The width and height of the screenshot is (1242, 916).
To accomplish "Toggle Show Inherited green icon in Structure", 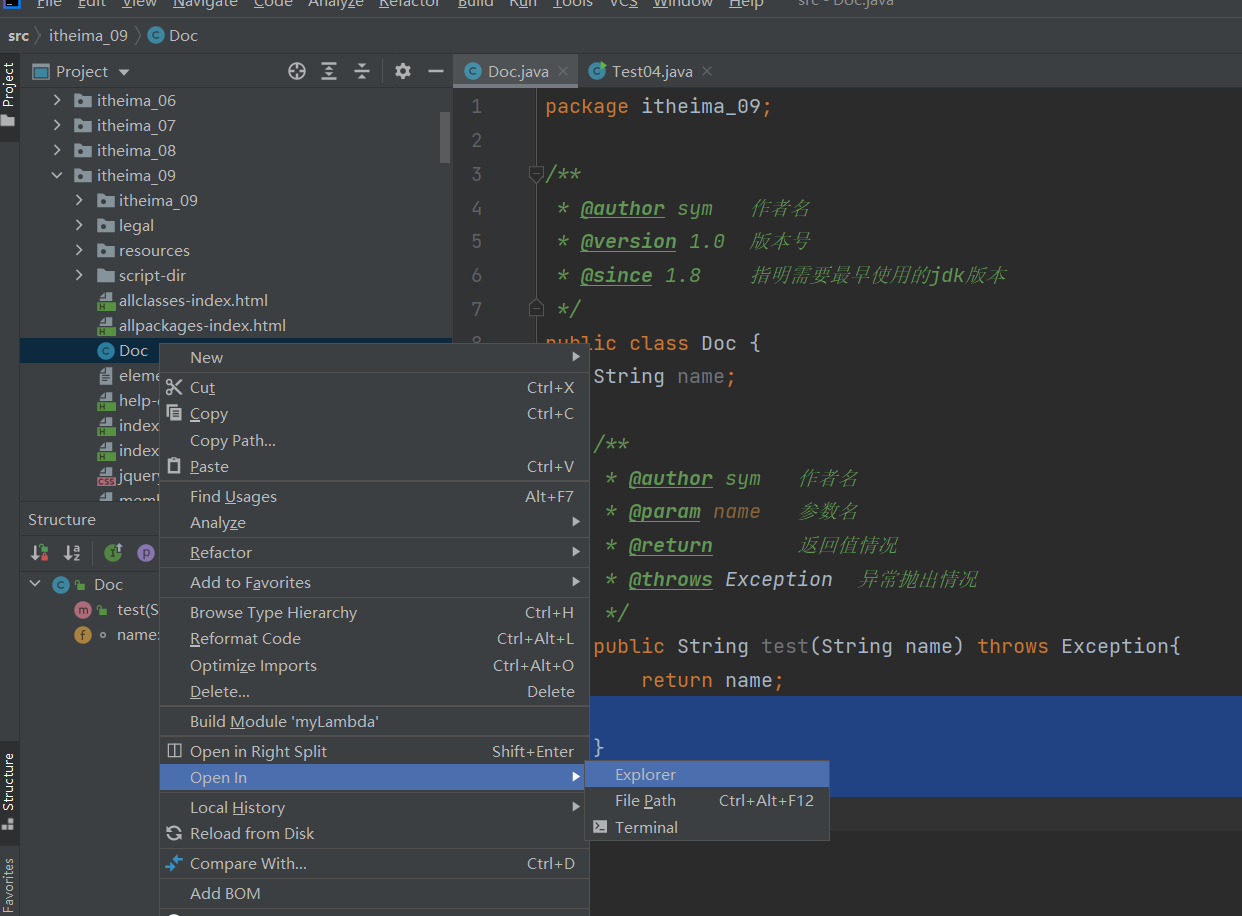I will click(113, 552).
